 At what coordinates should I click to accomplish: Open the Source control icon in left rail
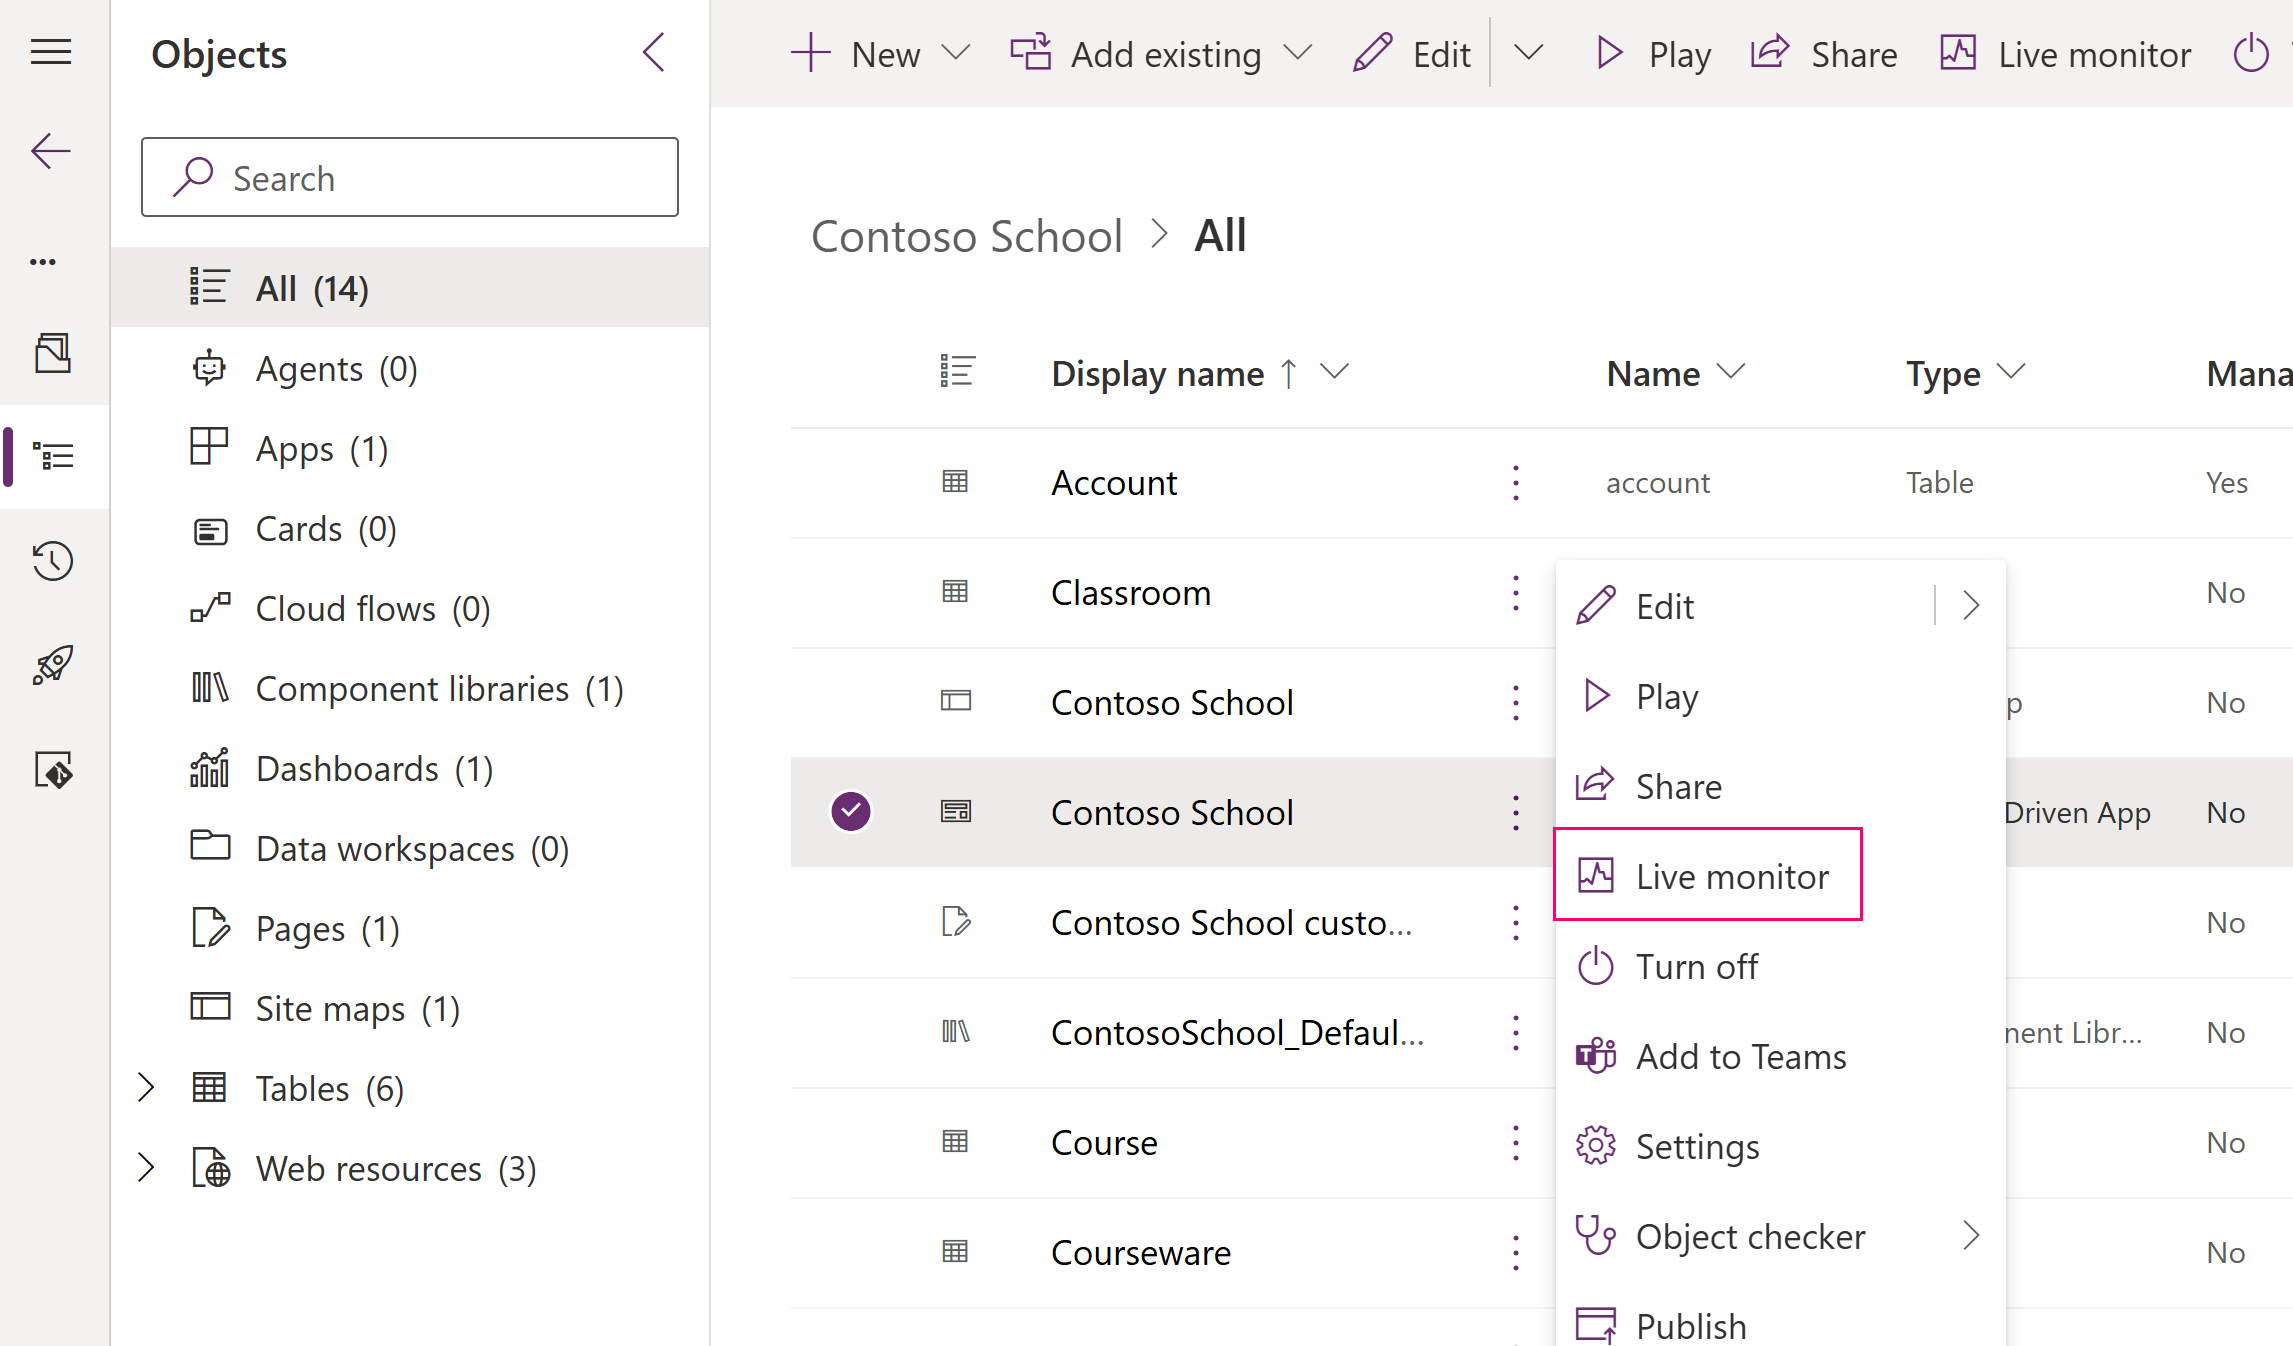[53, 770]
